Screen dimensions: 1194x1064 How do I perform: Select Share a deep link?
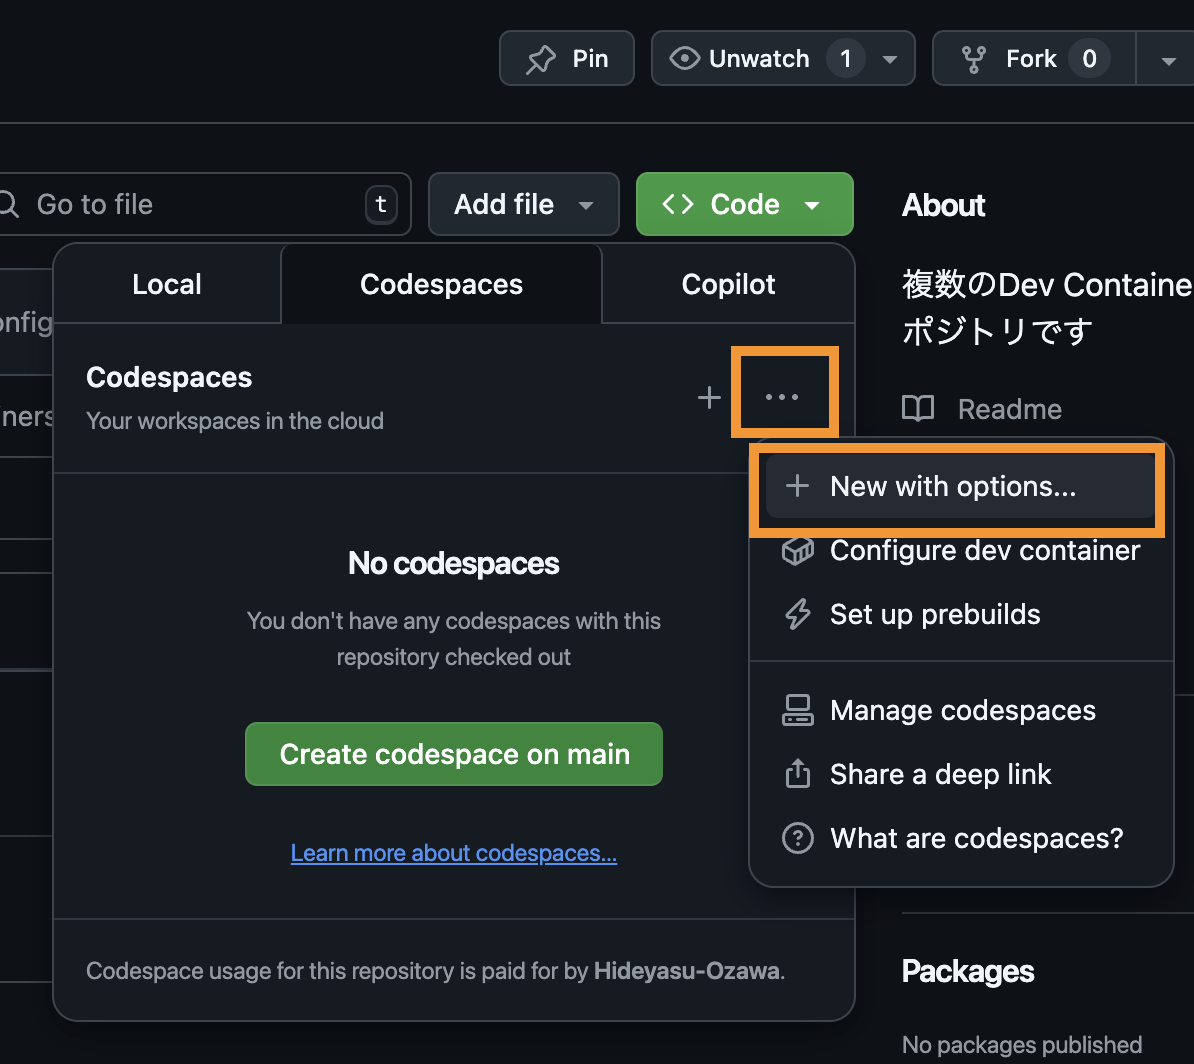(961, 774)
